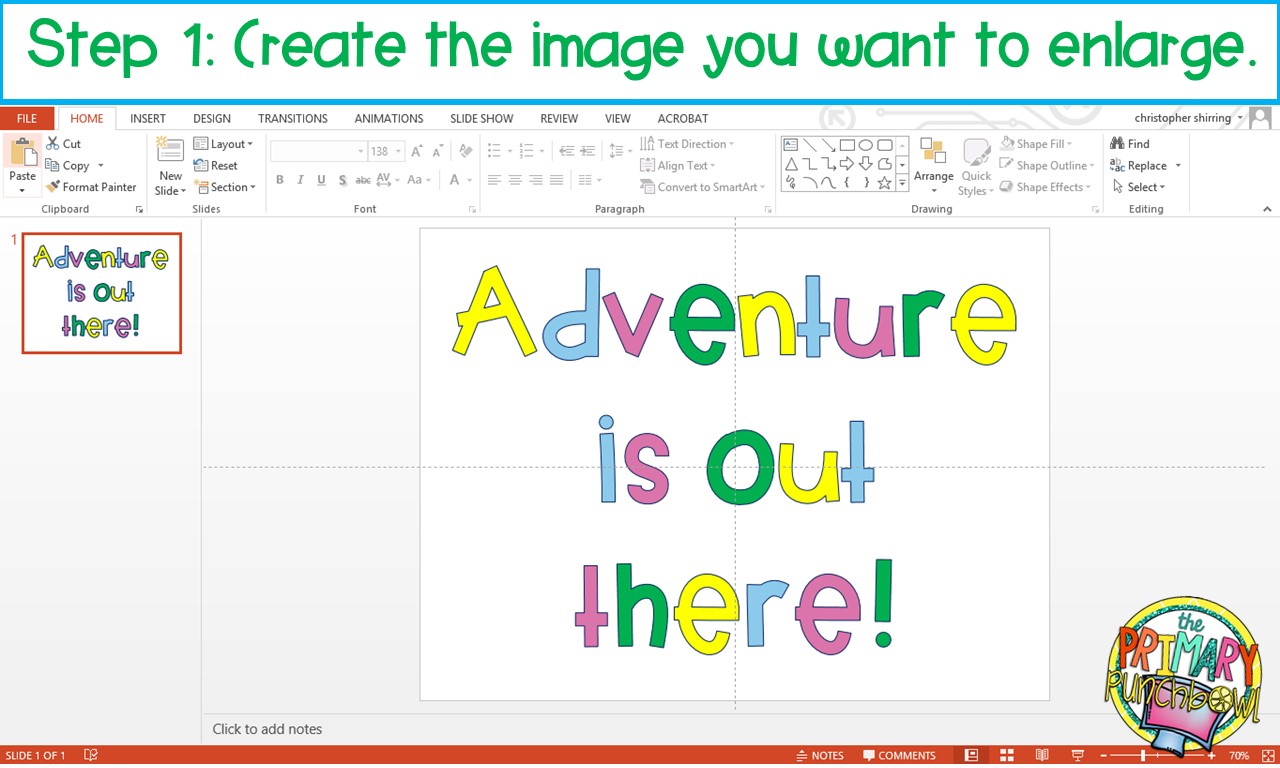Click the Quick Styles button

click(x=976, y=167)
